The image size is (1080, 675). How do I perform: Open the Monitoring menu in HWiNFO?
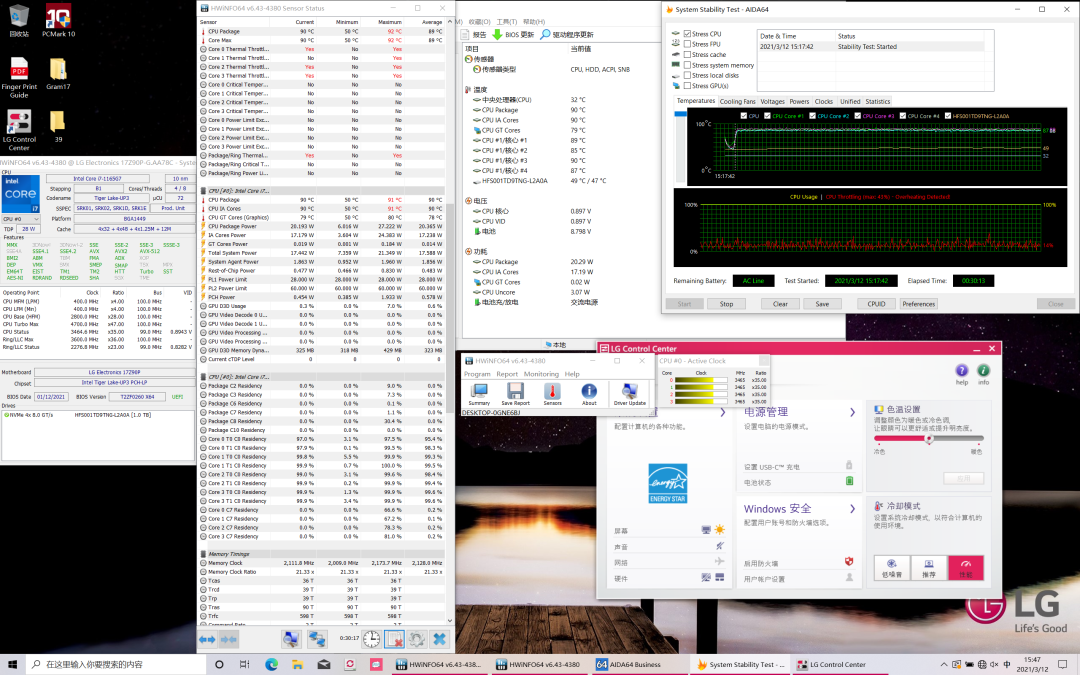pyautogui.click(x=541, y=374)
